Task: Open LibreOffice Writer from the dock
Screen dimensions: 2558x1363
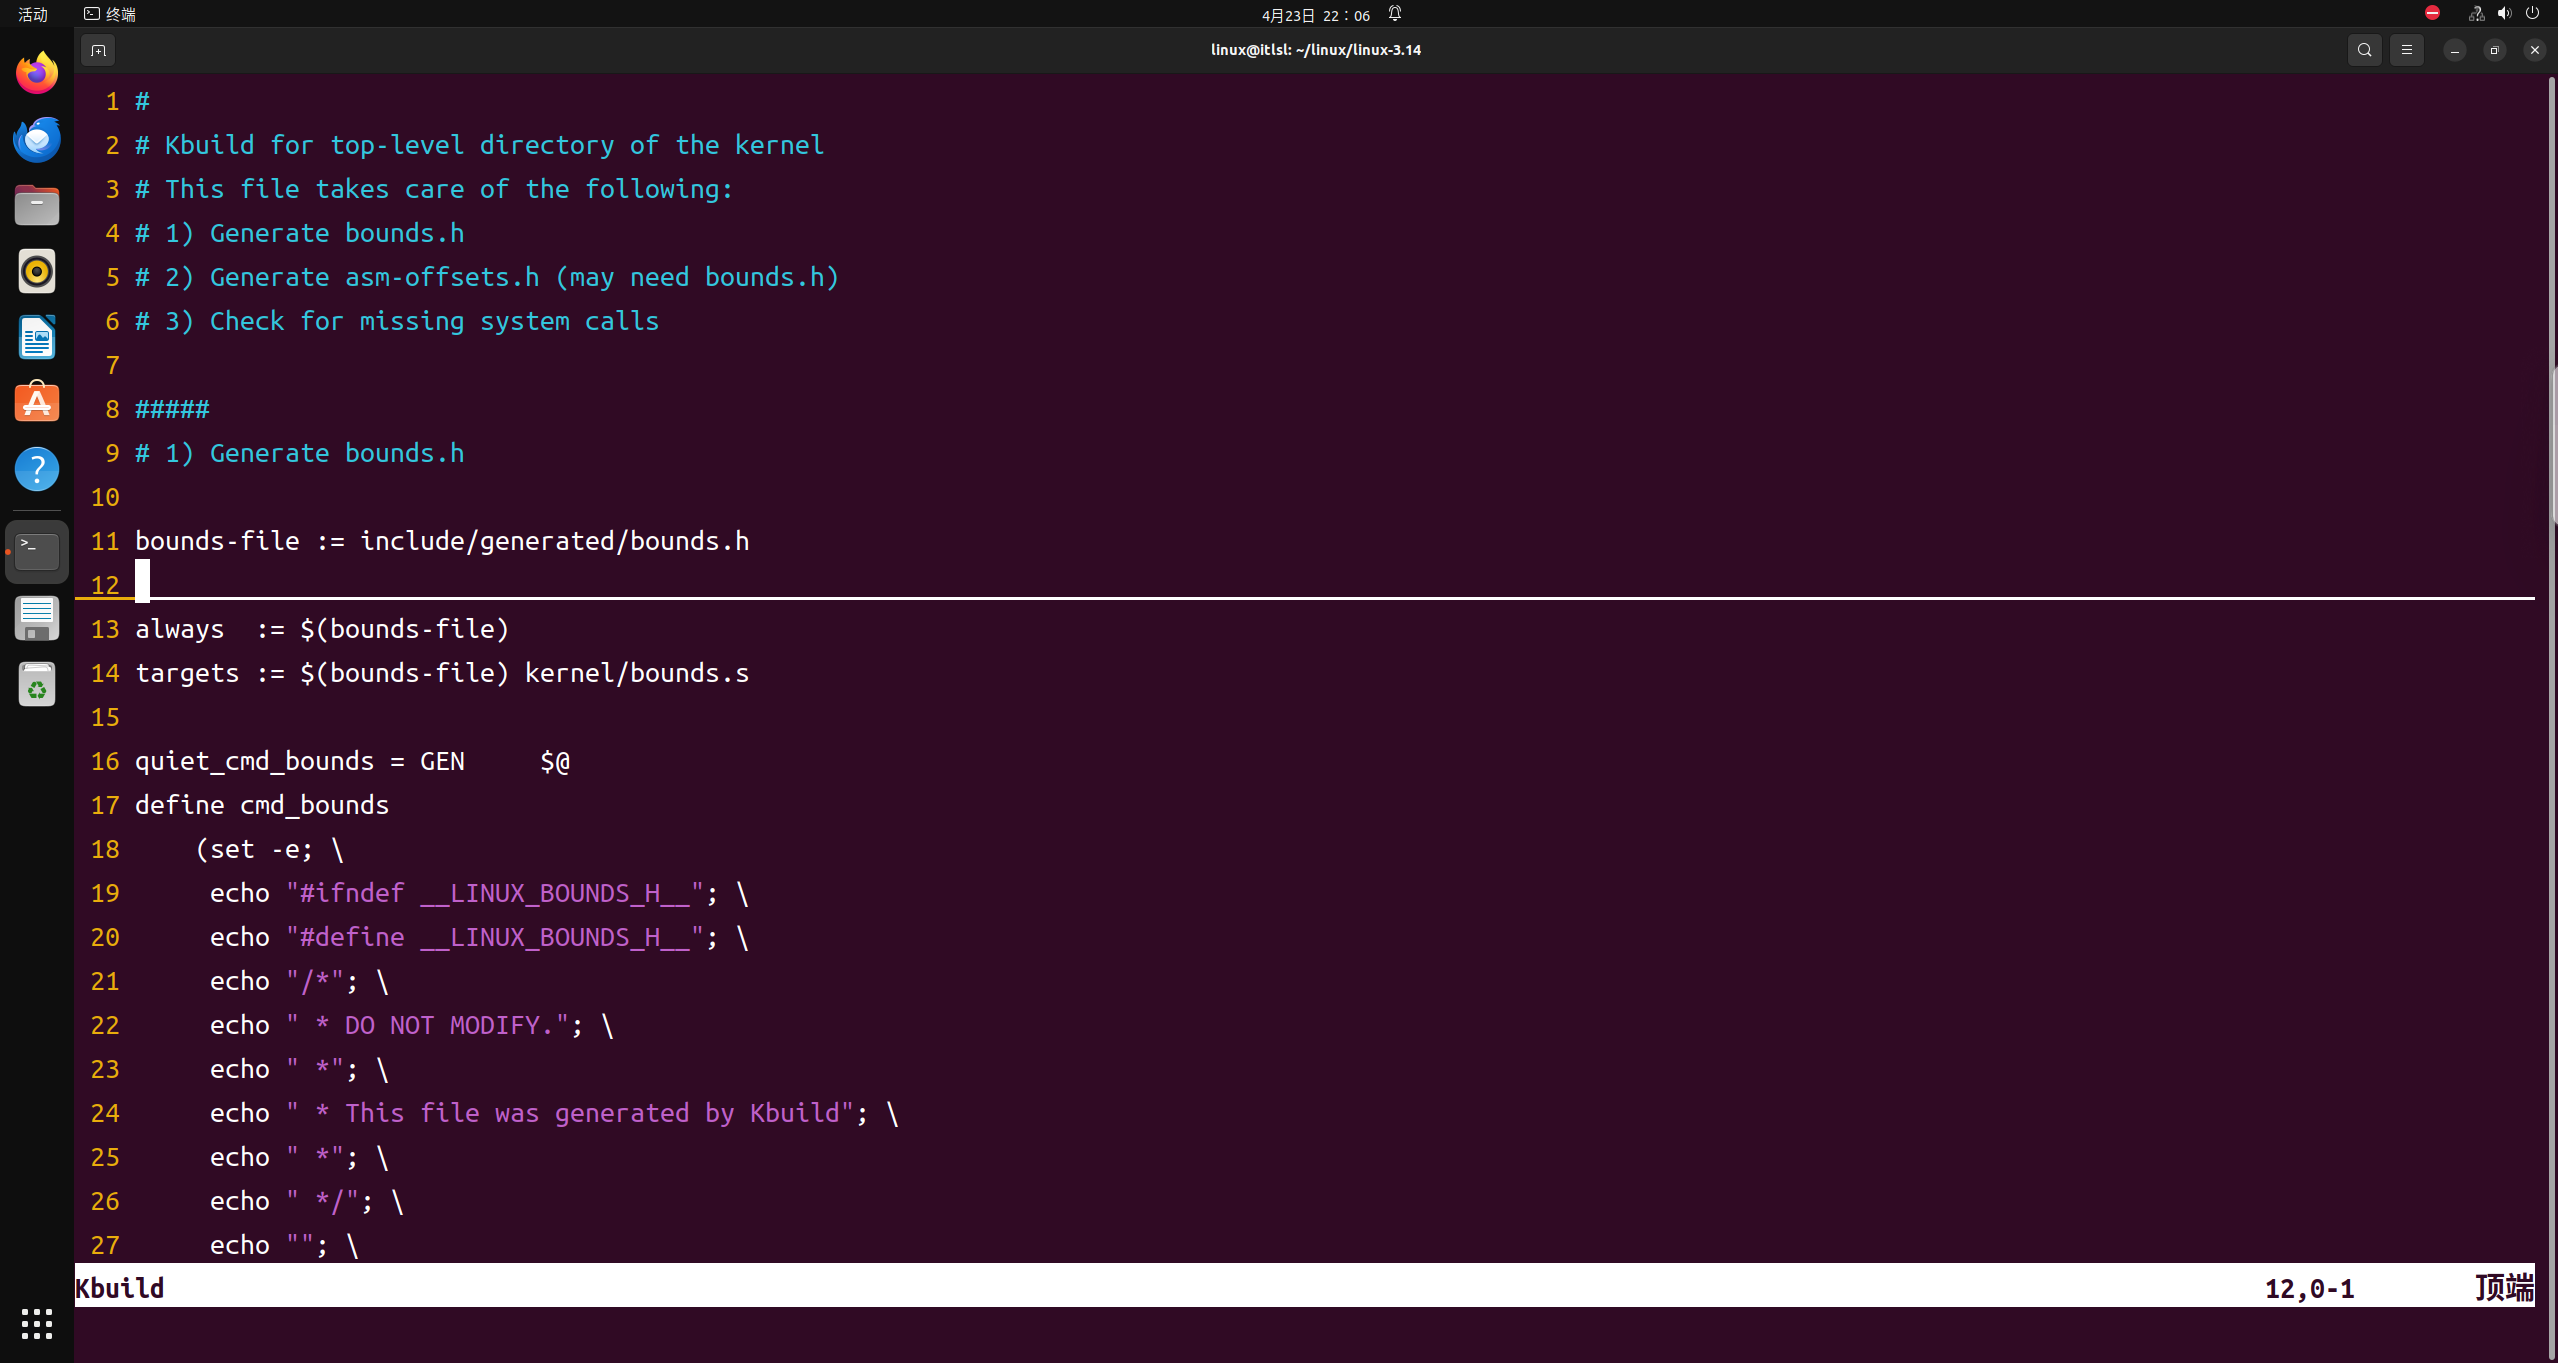Action: [37, 337]
